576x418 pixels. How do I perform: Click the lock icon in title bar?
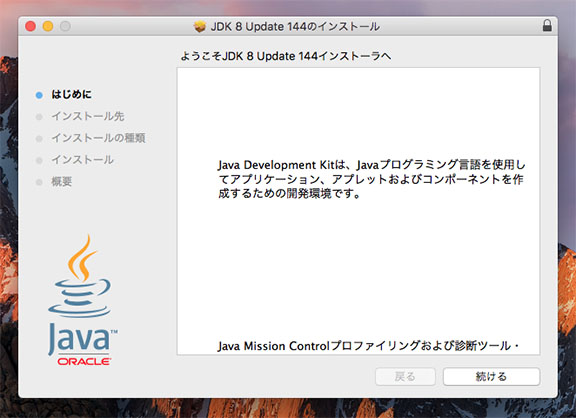tap(547, 26)
